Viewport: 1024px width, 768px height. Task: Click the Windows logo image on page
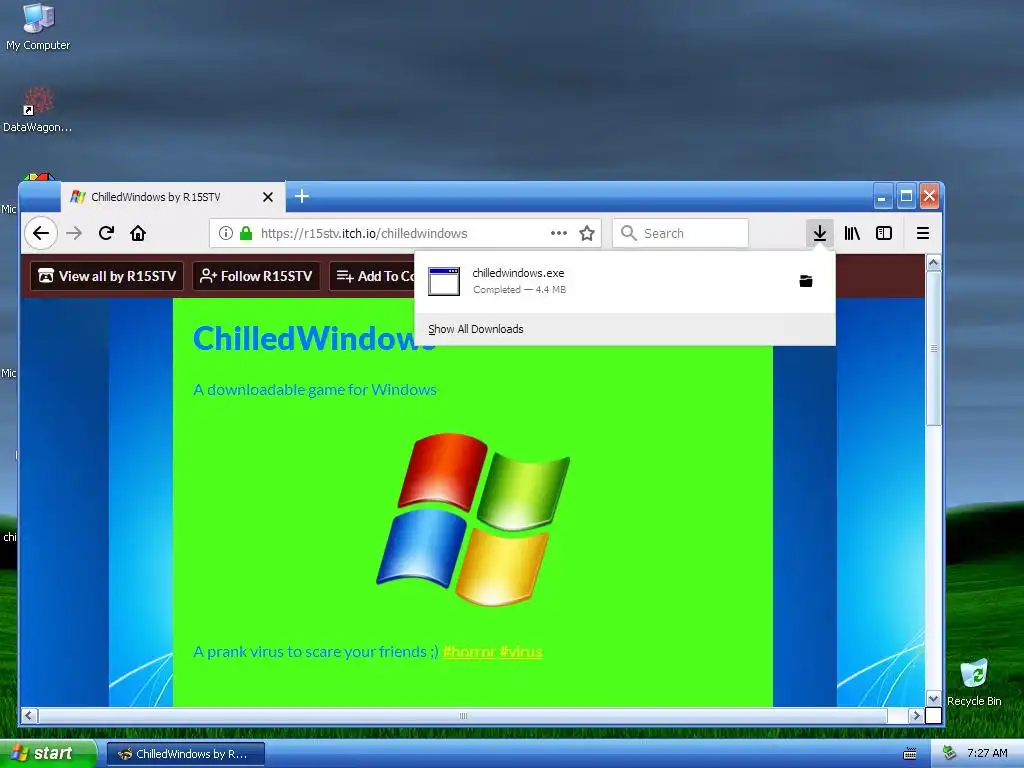[473, 520]
